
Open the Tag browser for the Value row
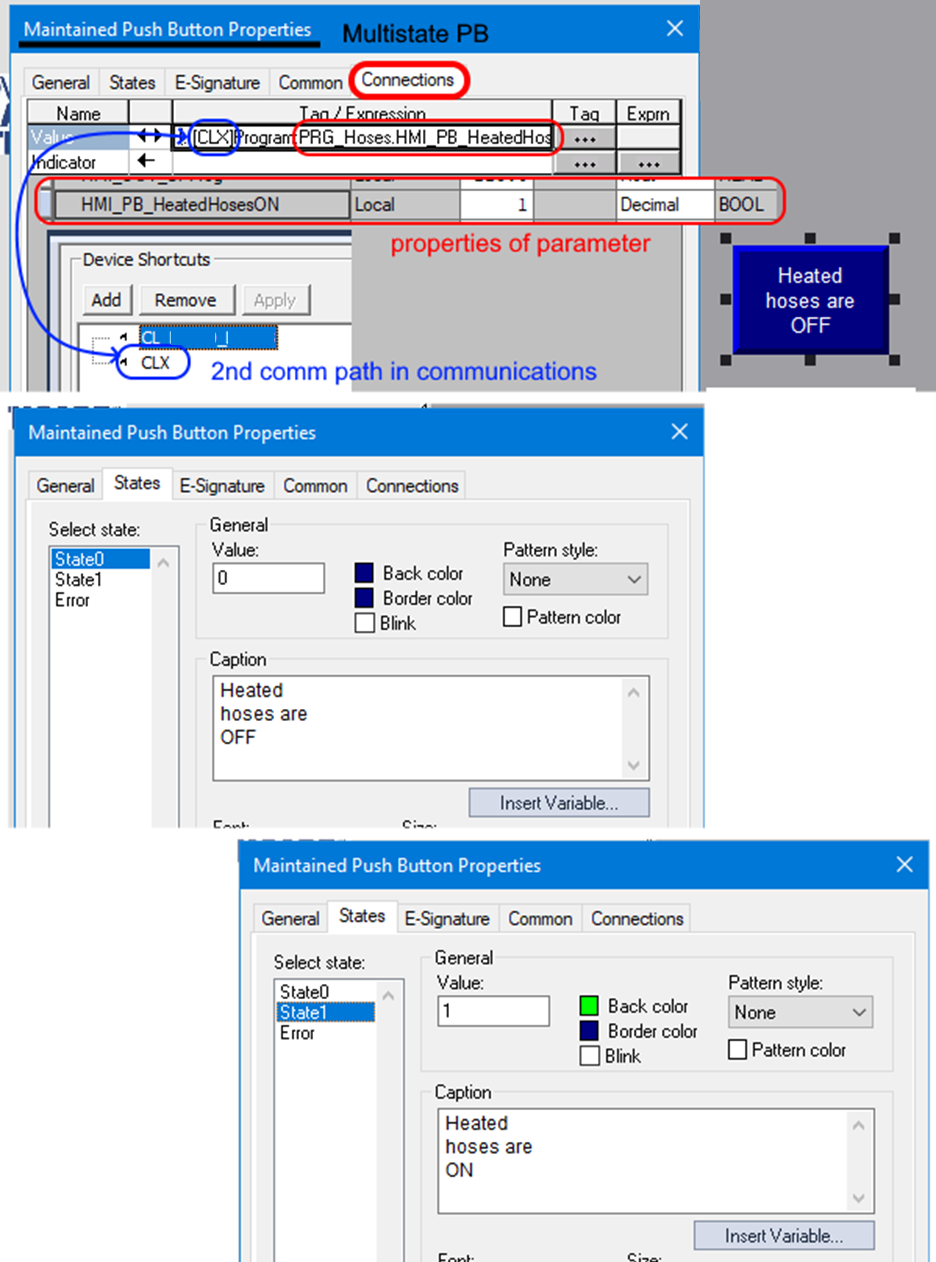(x=586, y=138)
